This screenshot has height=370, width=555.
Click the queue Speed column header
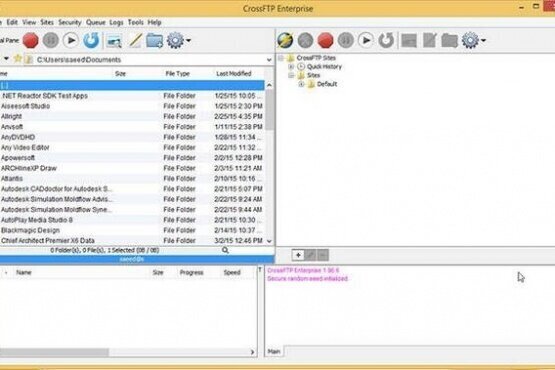(232, 272)
